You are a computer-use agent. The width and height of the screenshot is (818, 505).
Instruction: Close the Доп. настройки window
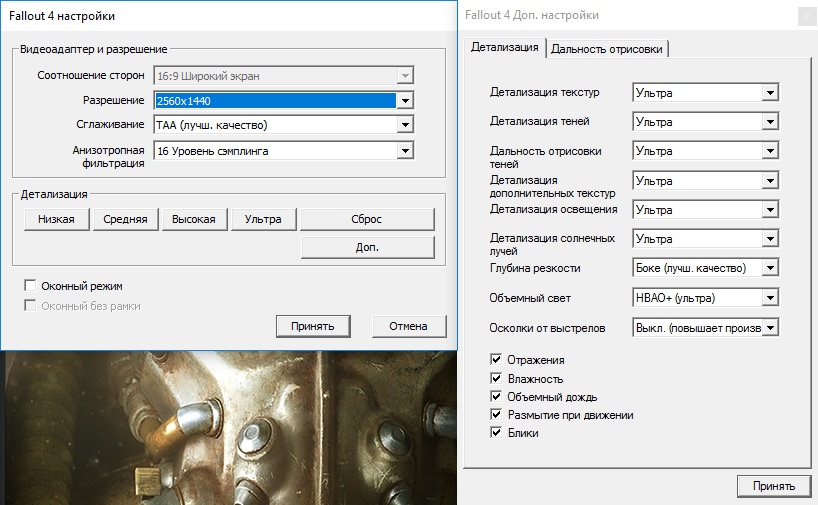(x=808, y=16)
